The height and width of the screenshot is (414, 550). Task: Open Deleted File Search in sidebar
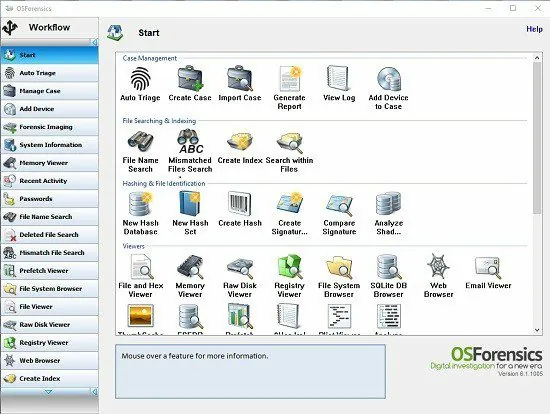[49, 234]
